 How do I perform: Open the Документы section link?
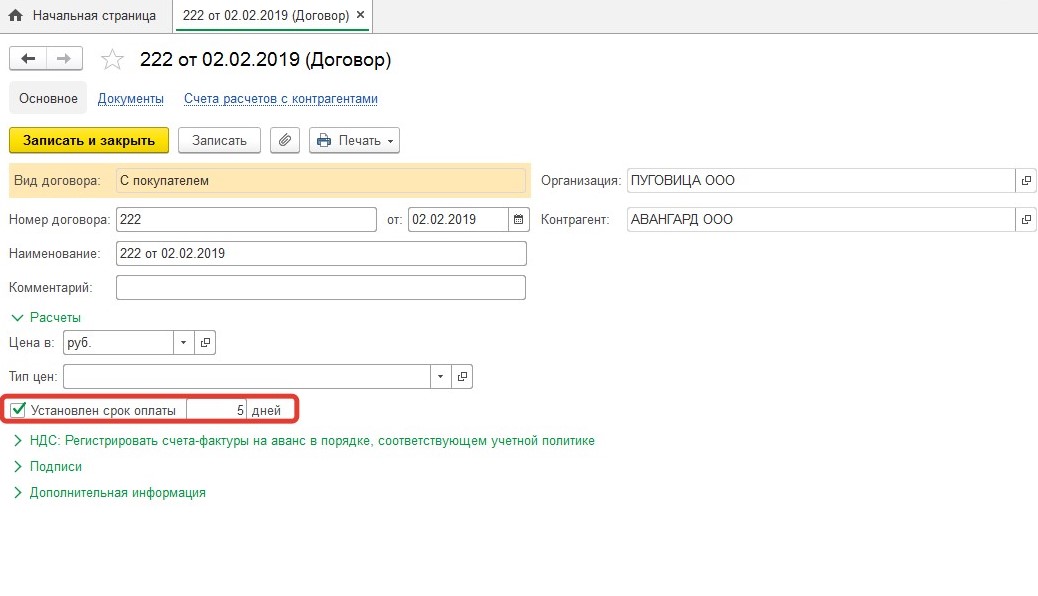pos(130,99)
